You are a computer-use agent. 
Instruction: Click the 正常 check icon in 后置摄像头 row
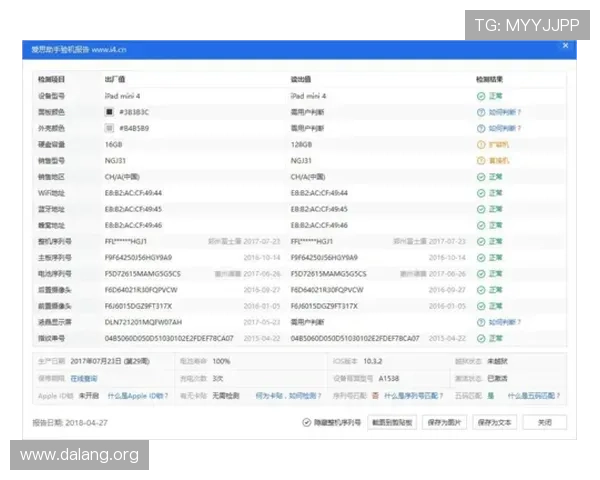(481, 290)
